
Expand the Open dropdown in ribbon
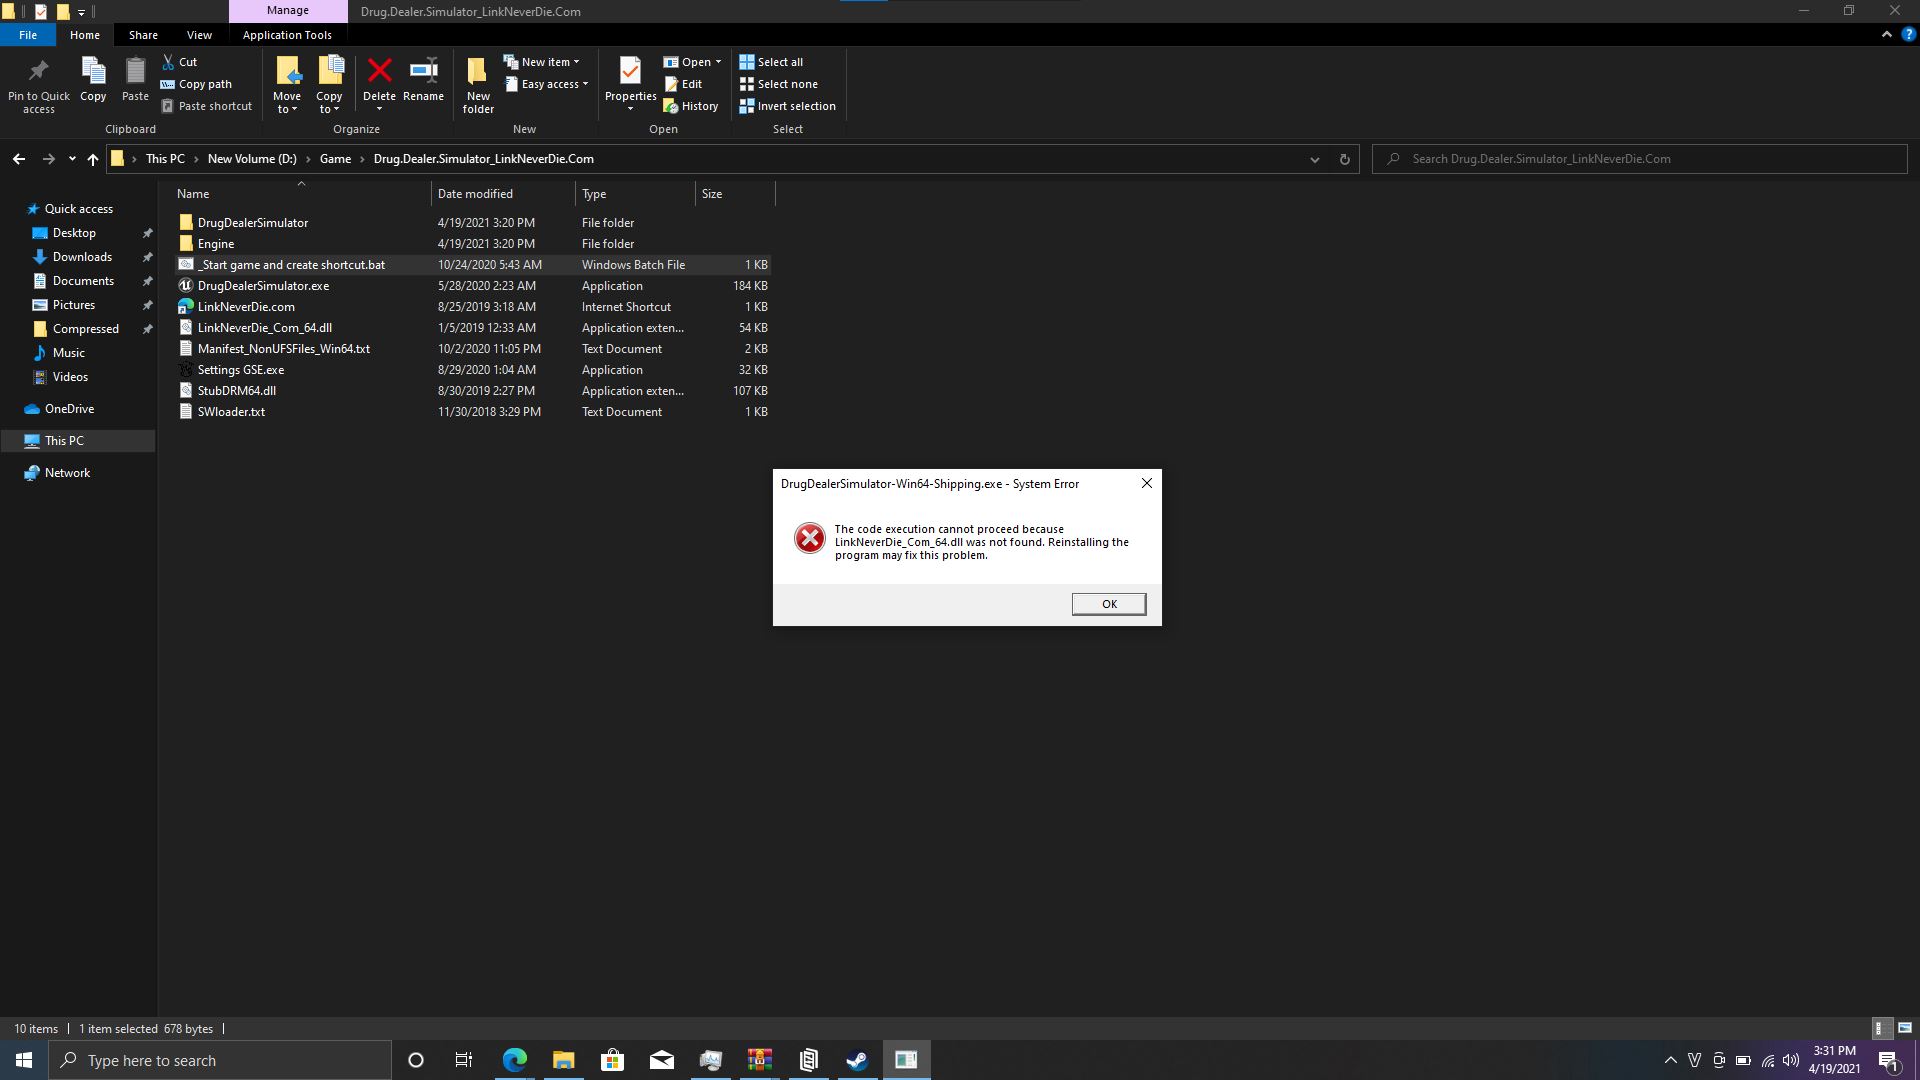point(719,61)
